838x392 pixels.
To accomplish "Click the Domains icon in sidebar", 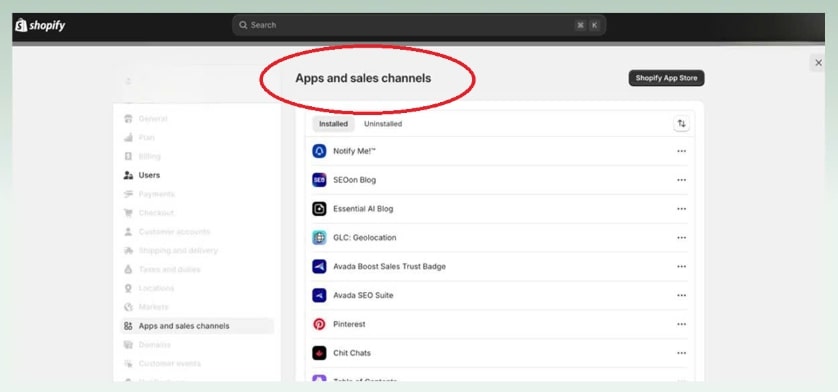I will [x=128, y=345].
